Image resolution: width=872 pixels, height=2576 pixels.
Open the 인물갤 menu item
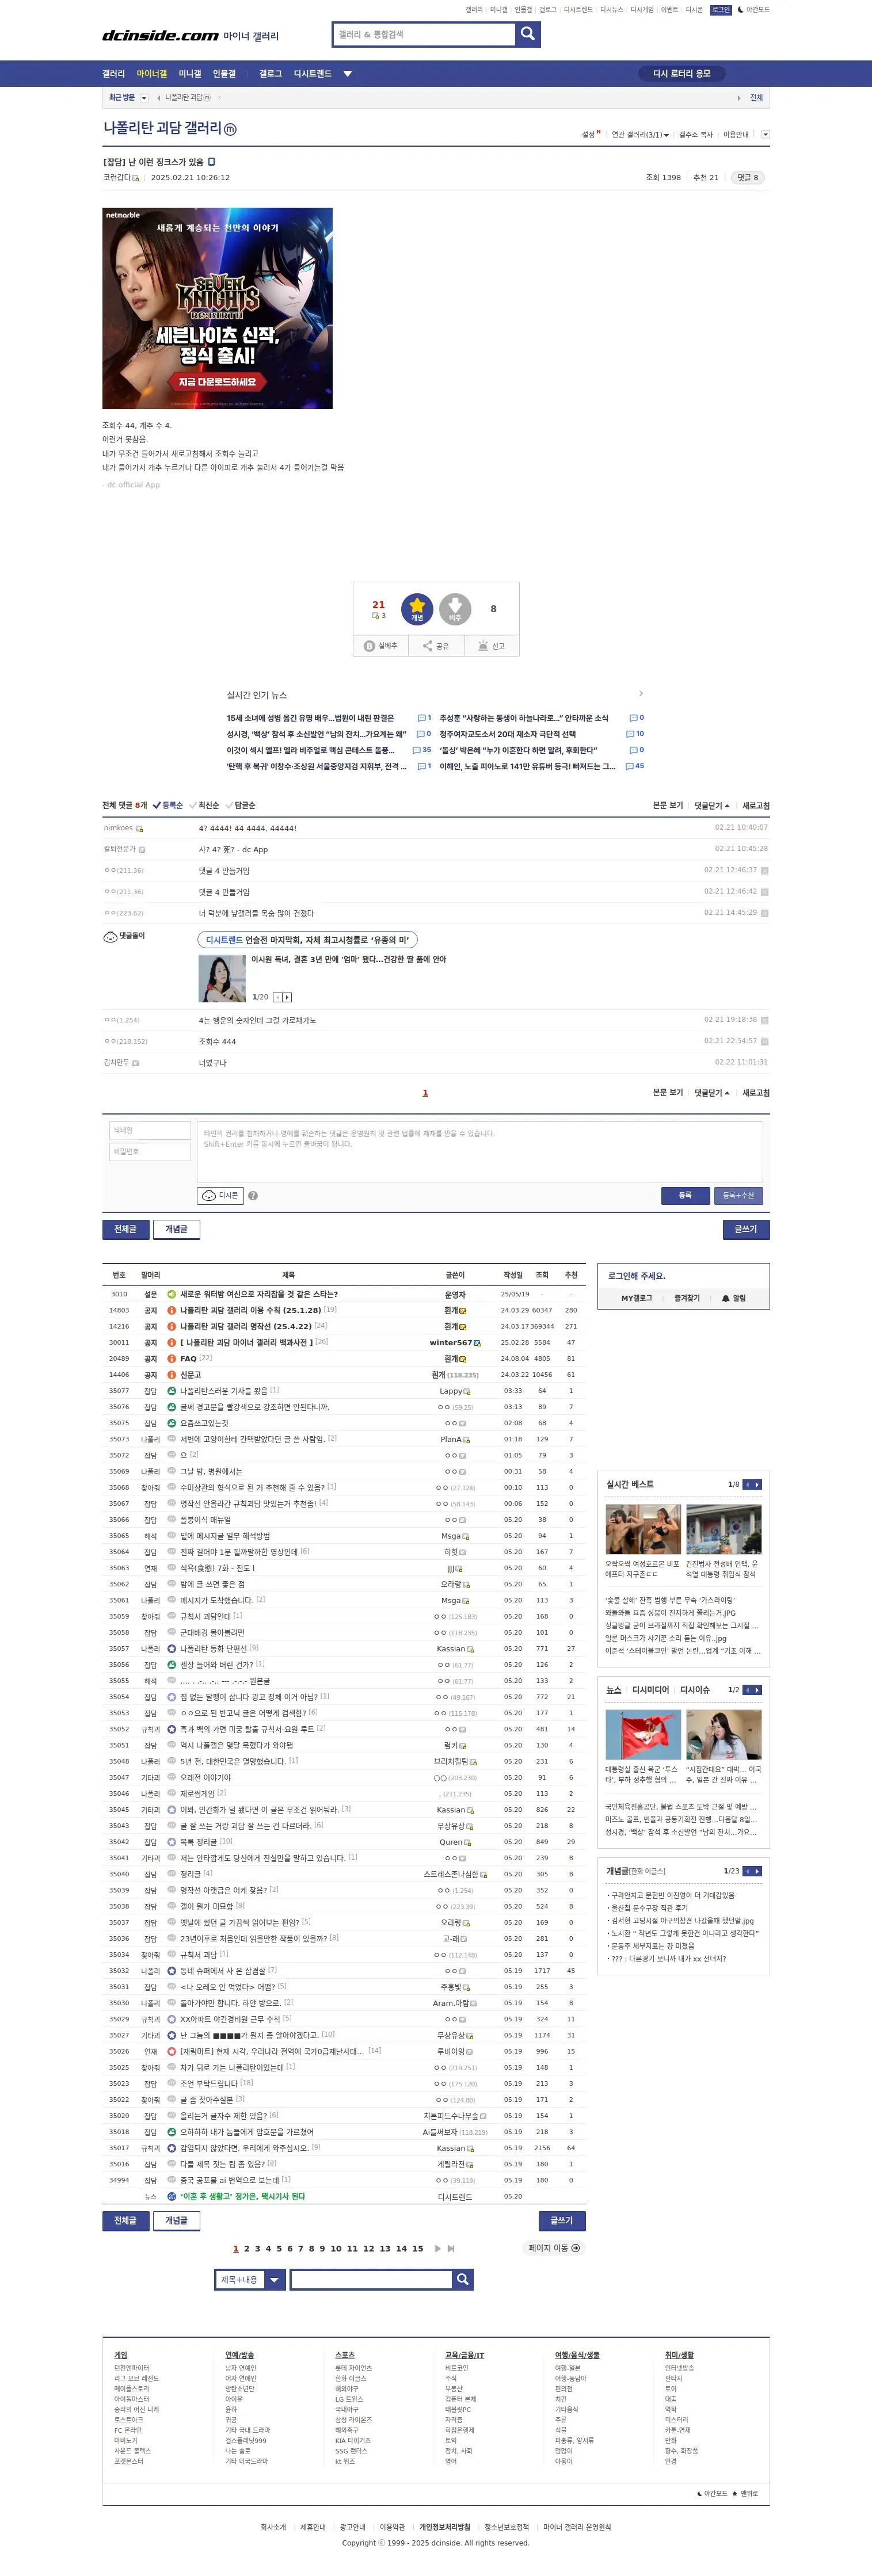[x=224, y=74]
